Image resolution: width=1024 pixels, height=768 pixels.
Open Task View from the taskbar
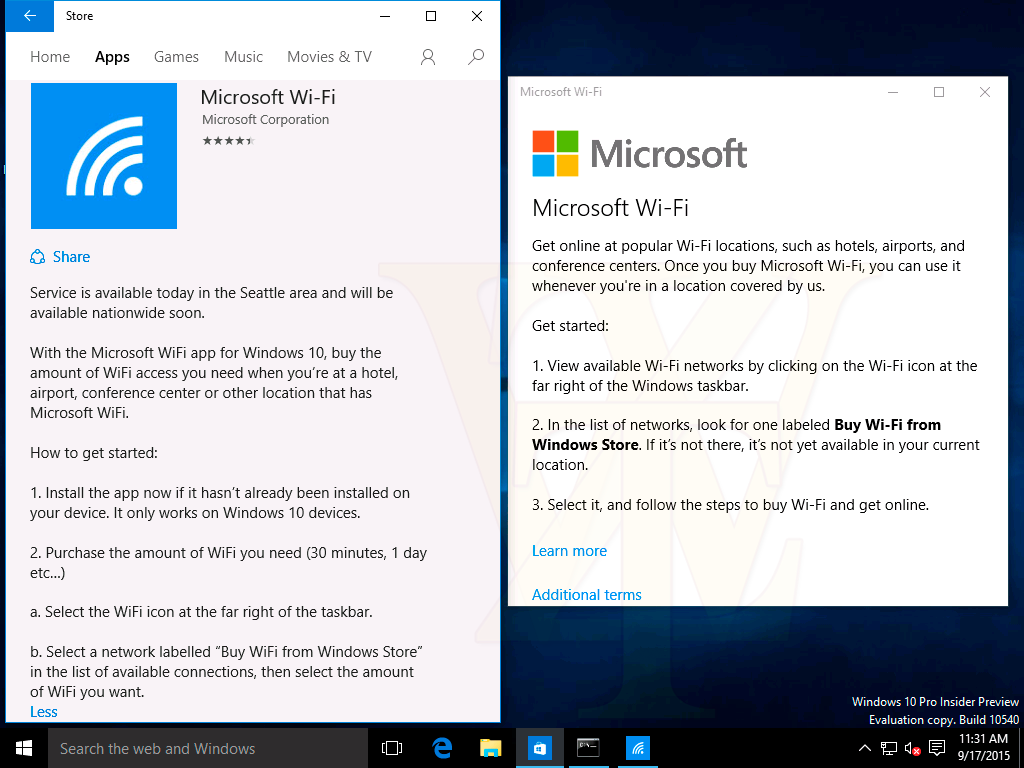coord(392,748)
